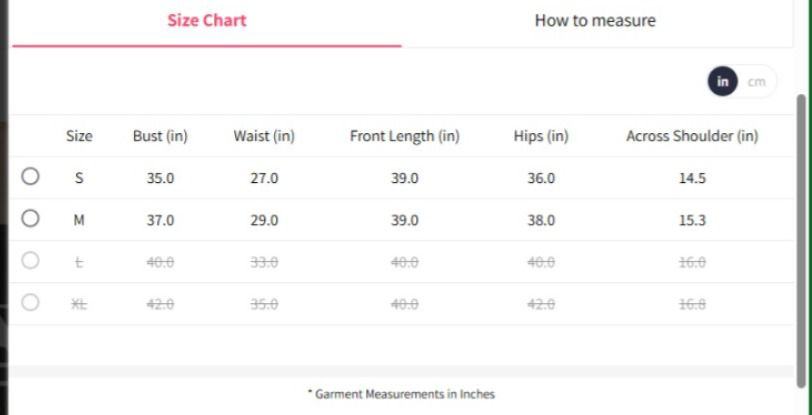Image resolution: width=812 pixels, height=415 pixels.
Task: Click bust value 35.0 in S row
Action: (x=160, y=178)
